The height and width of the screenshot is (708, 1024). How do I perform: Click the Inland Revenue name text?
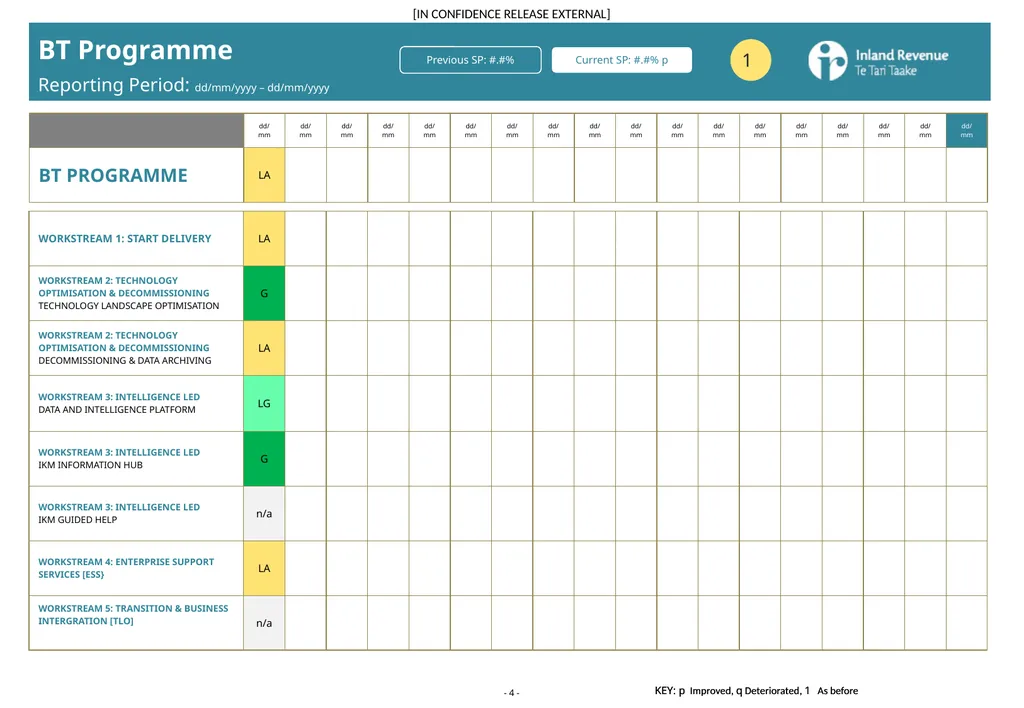(902, 55)
